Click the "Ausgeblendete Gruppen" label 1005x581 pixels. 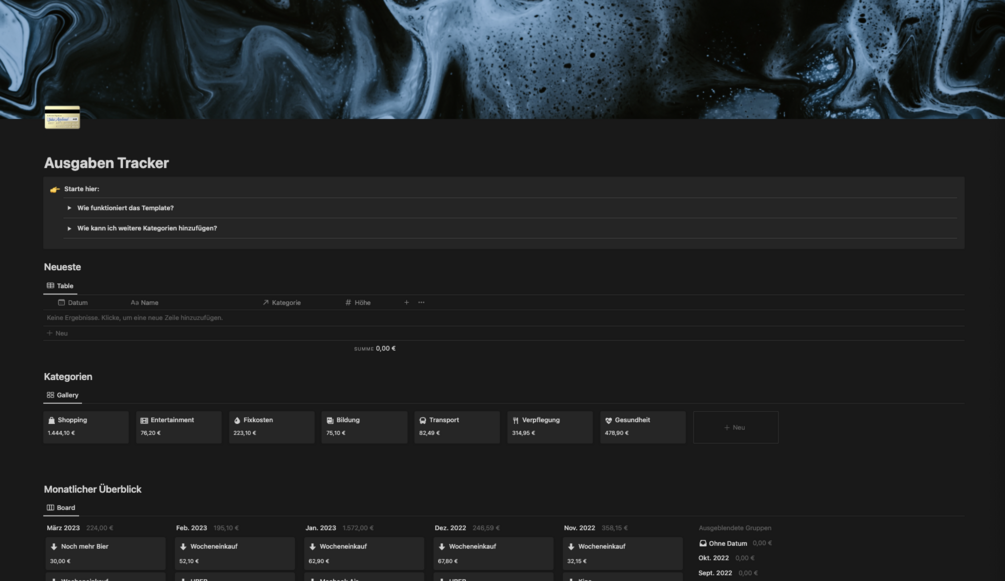[735, 528]
